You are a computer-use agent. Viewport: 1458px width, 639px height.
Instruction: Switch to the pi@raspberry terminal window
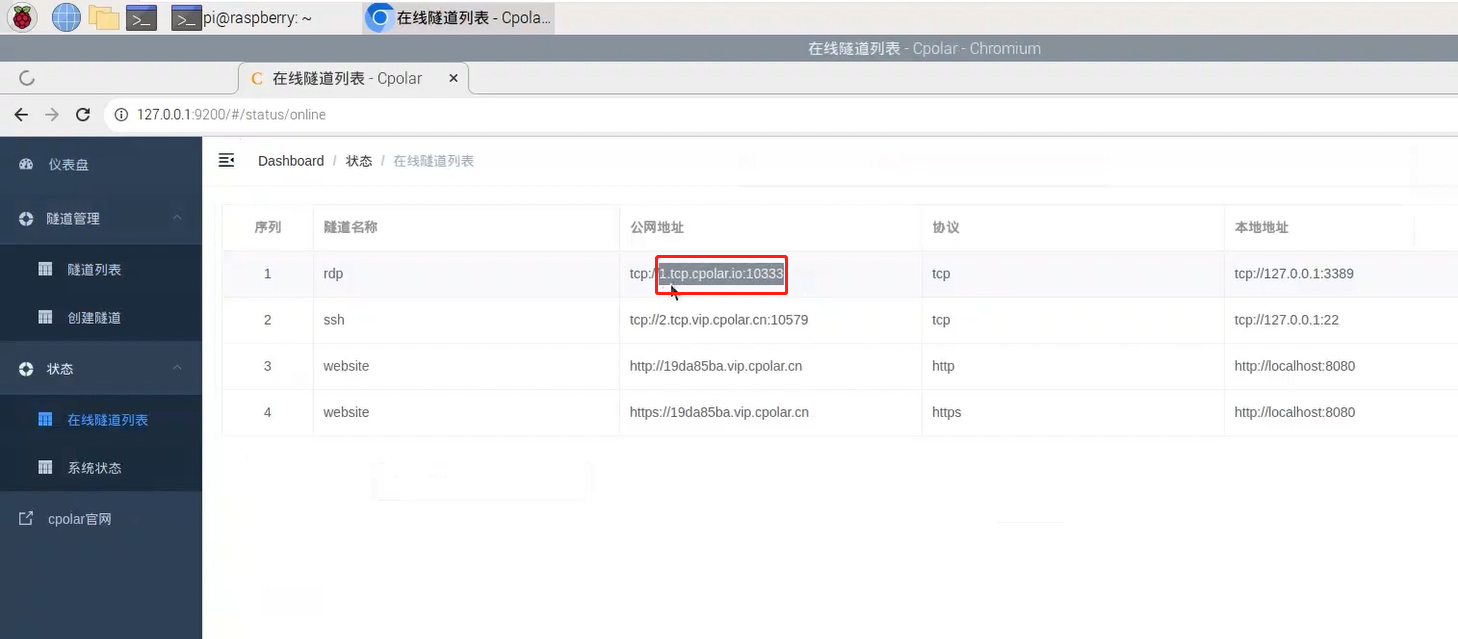(241, 17)
